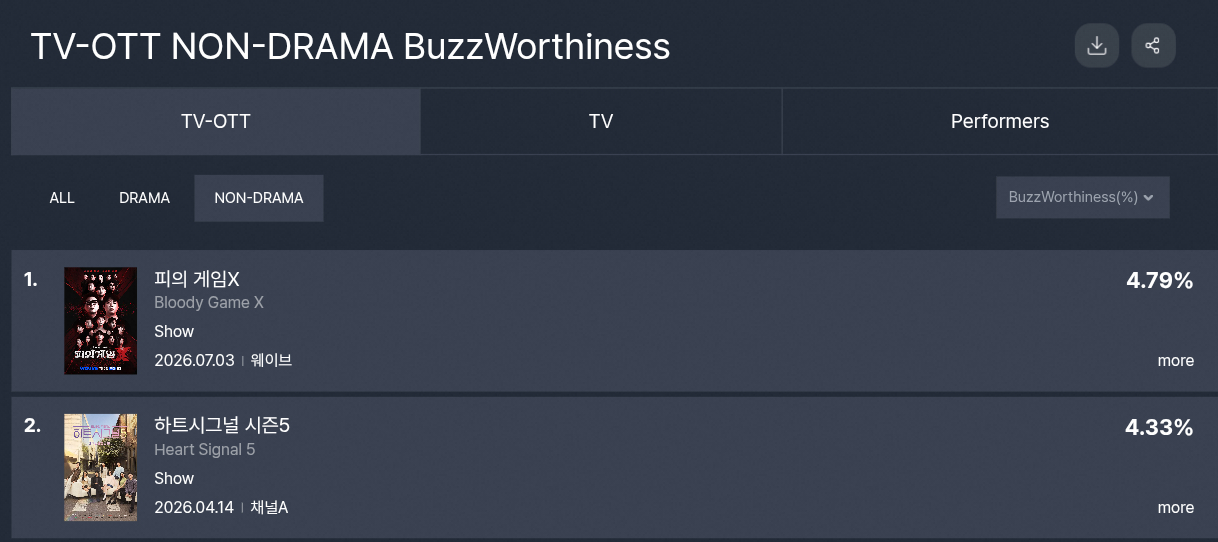The width and height of the screenshot is (1218, 542).
Task: Open the Performers tab
Action: point(1000,121)
